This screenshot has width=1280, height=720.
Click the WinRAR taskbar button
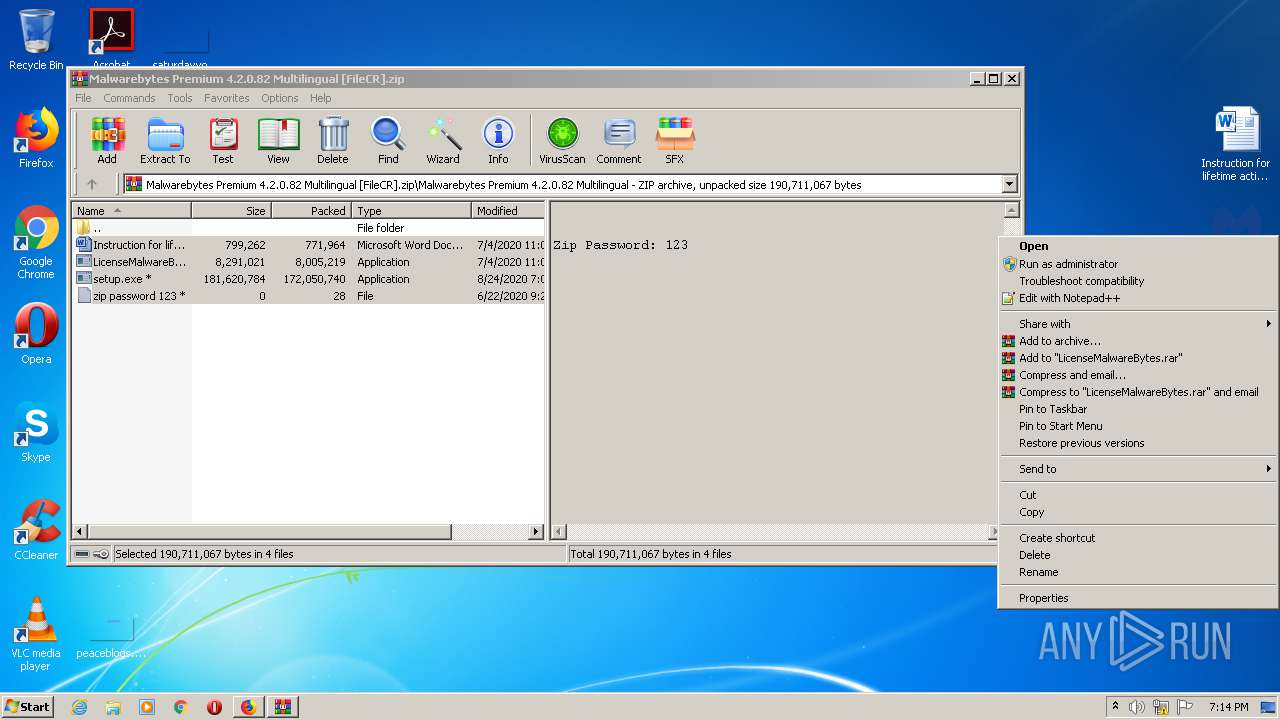[x=282, y=707]
